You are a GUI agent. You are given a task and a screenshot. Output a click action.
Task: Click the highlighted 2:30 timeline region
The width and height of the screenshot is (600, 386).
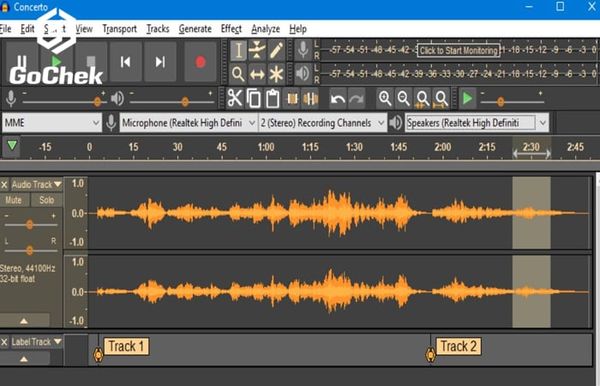tap(532, 148)
